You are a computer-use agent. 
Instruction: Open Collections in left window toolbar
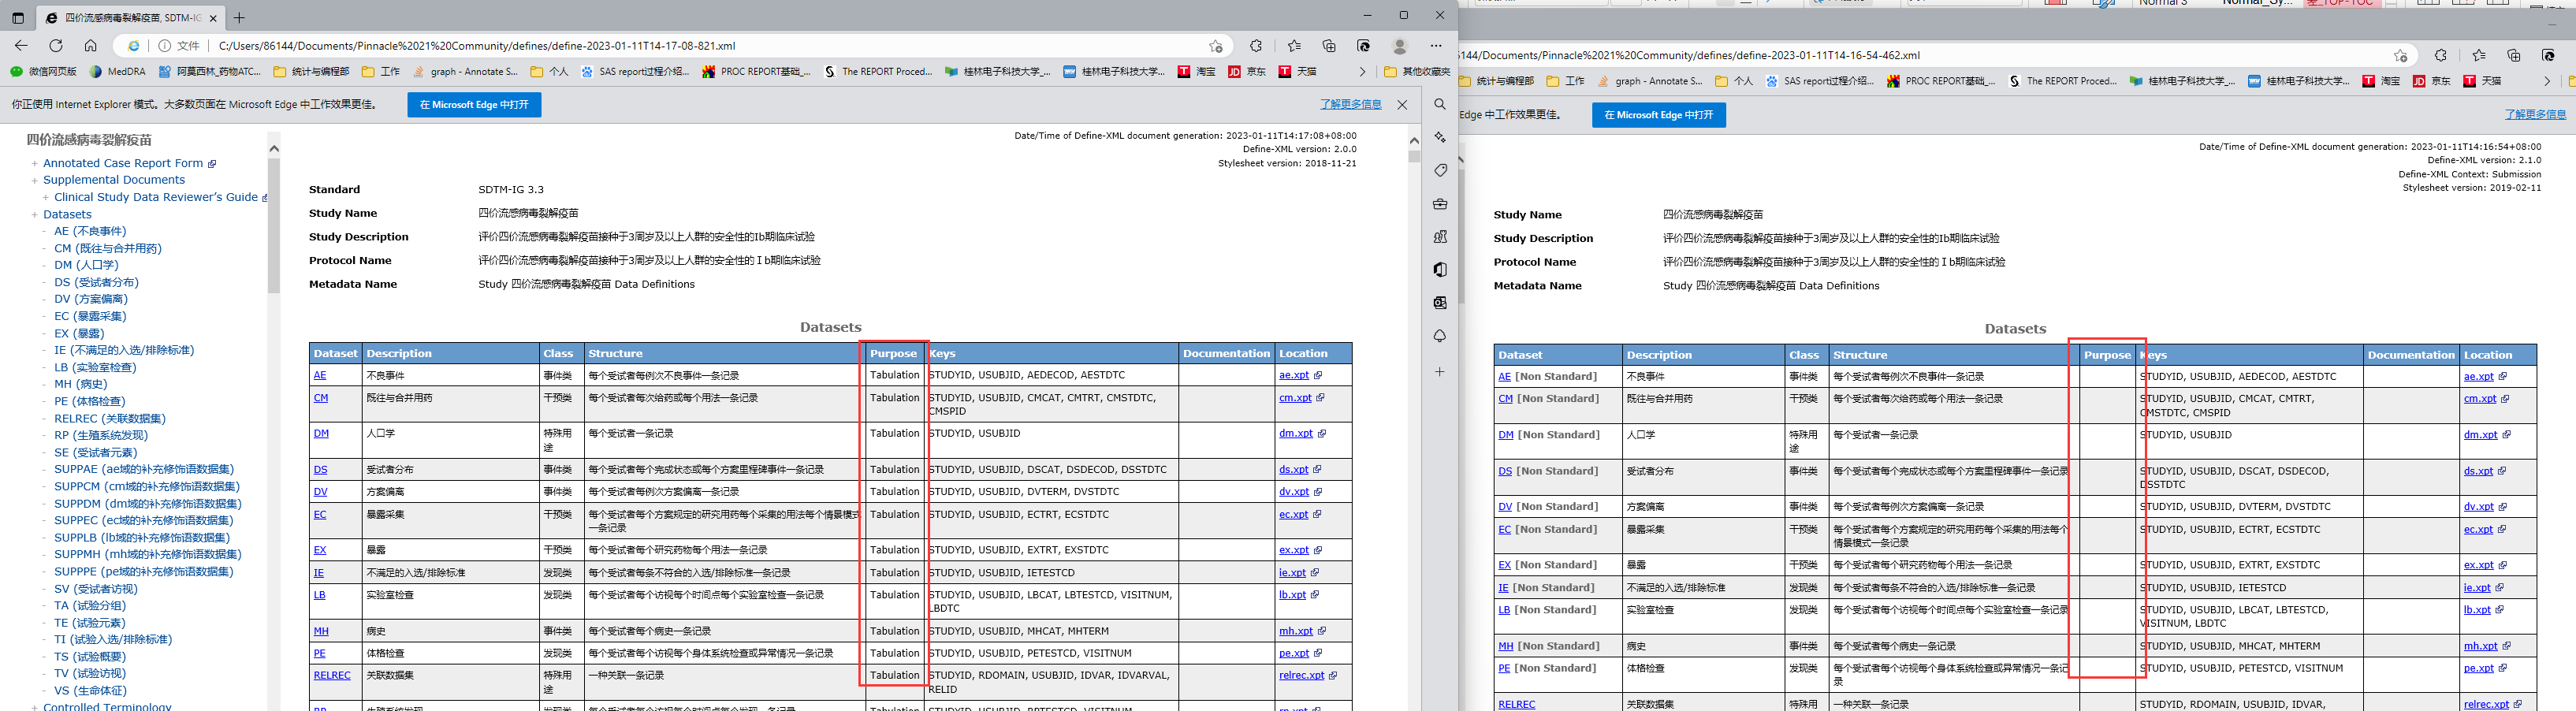[x=1329, y=46]
